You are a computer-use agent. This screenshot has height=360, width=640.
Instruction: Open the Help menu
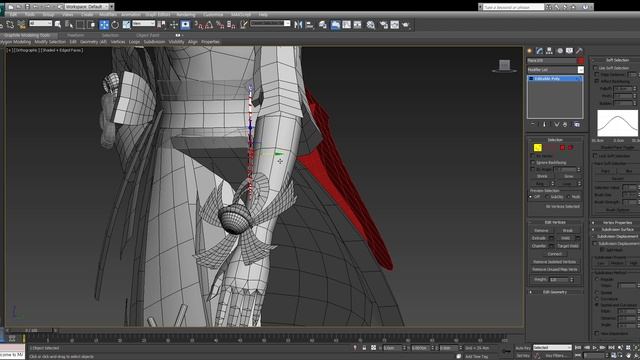(x=263, y=15)
